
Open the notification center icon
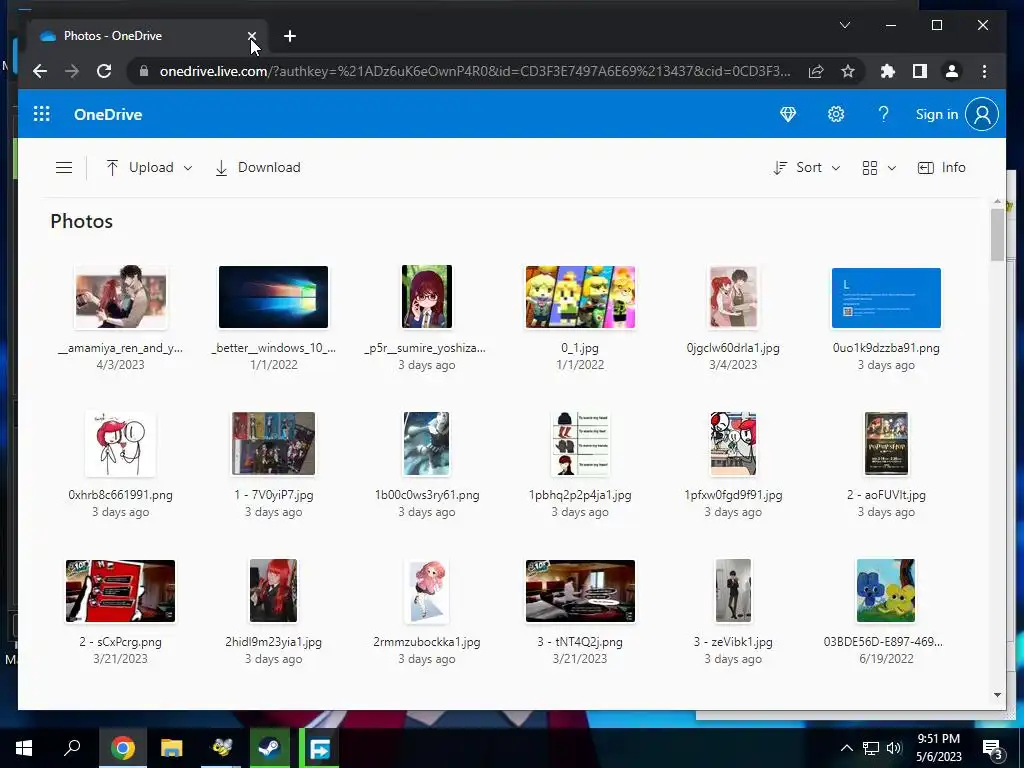click(993, 748)
